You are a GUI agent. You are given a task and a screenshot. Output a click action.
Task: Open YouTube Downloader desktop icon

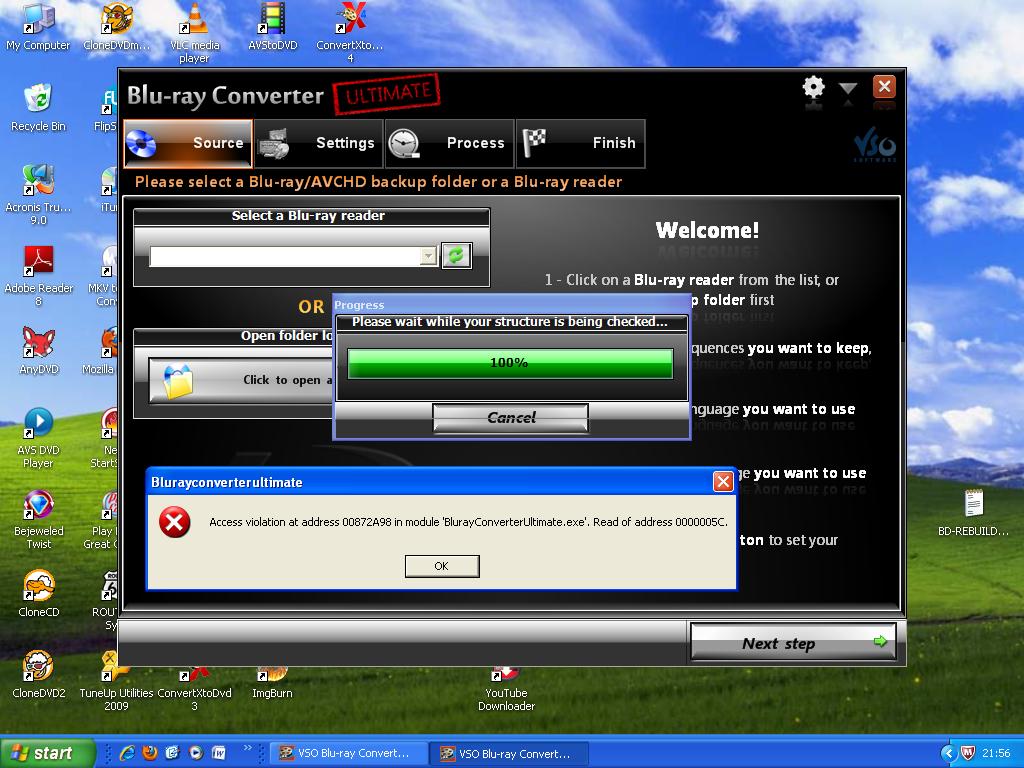pos(506,689)
